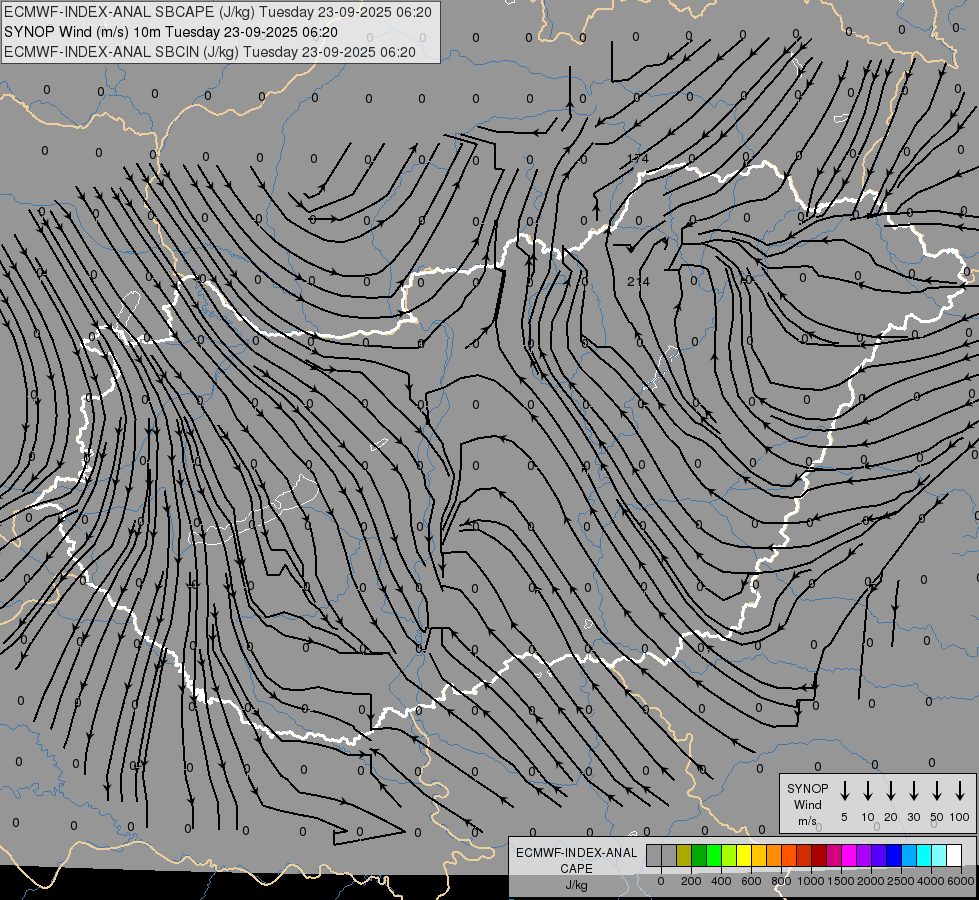
Task: Click the 20 m/s wind arrow in legend
Action: (x=891, y=790)
